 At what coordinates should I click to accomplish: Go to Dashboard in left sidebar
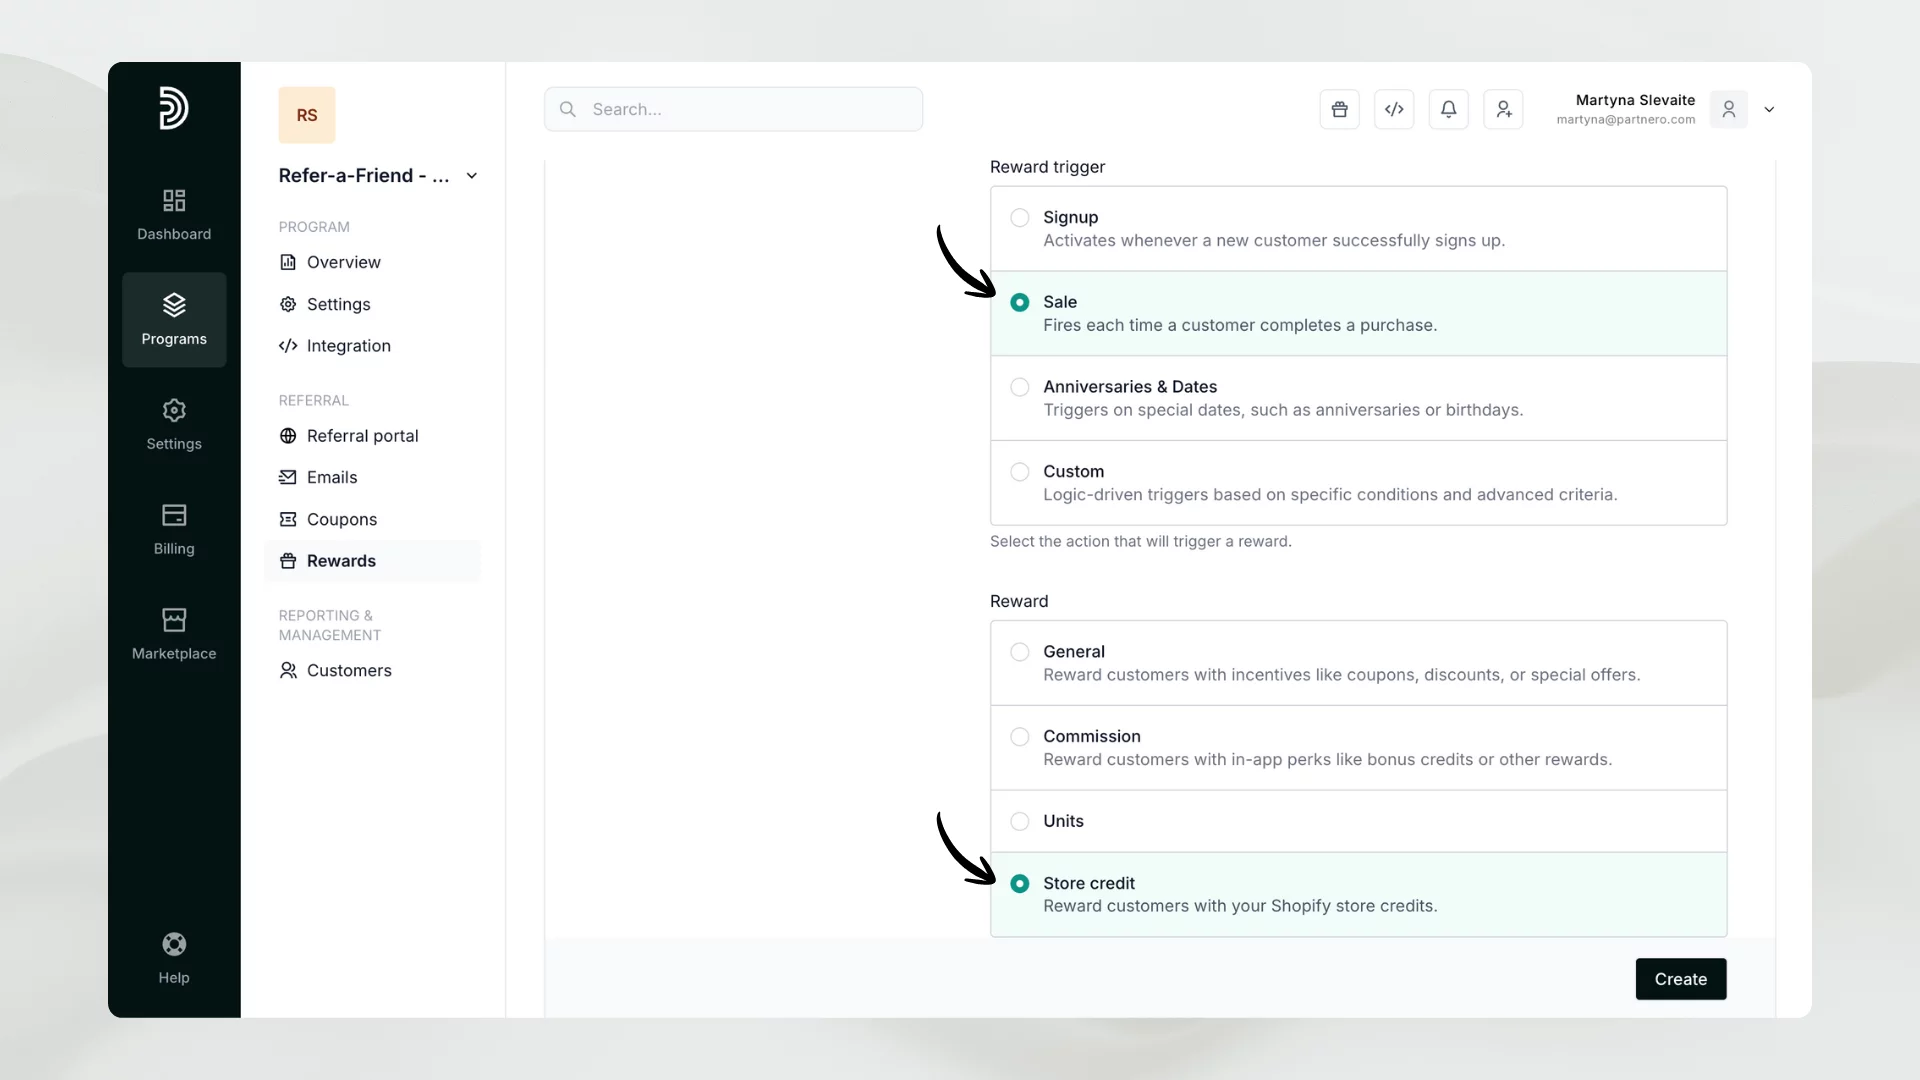coord(174,214)
